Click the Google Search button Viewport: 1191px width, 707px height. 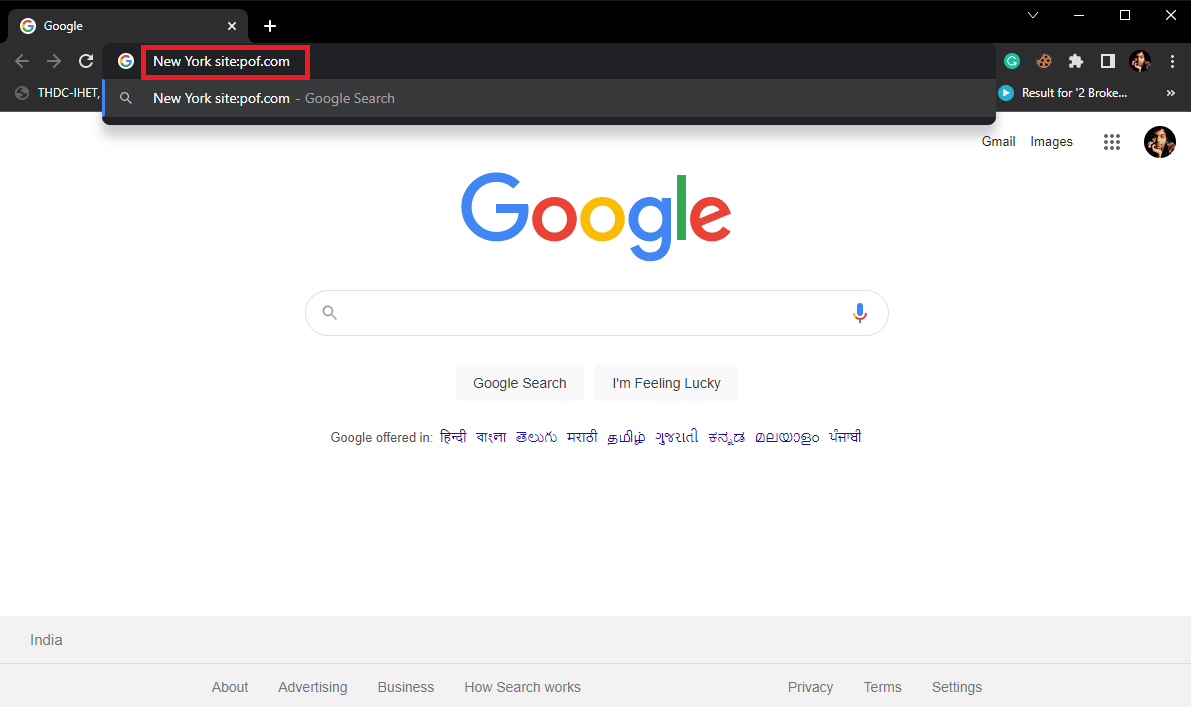520,383
